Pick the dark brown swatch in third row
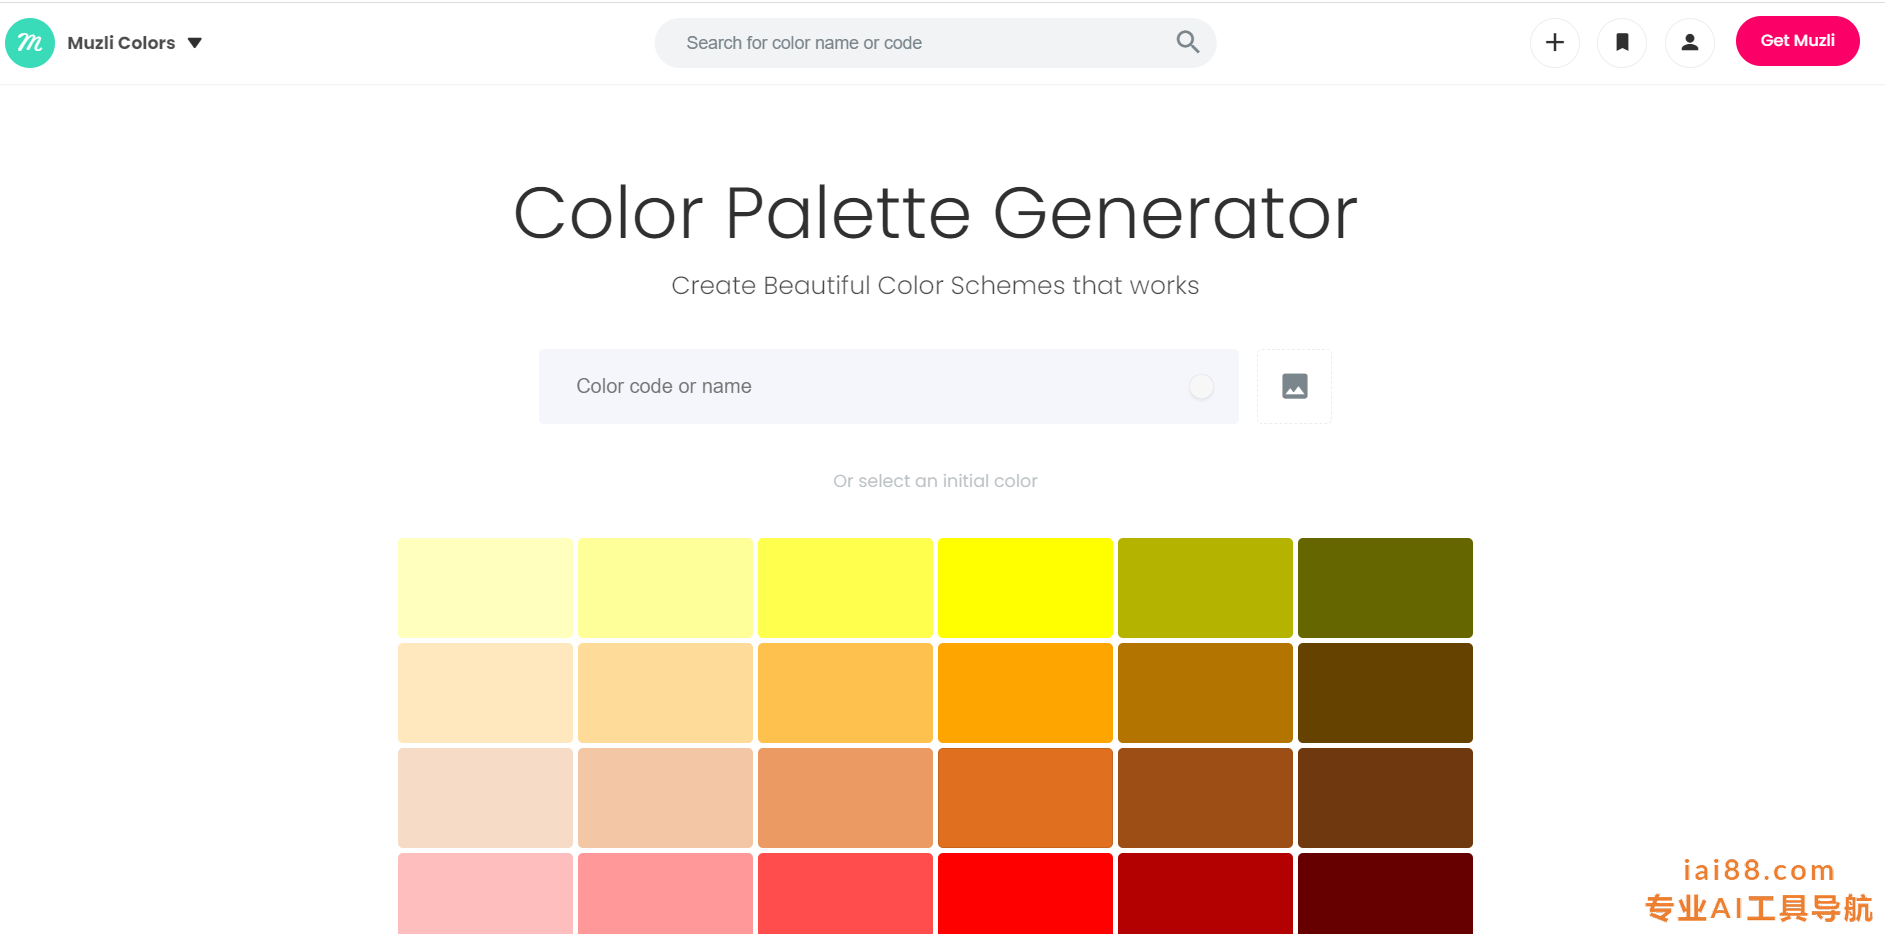This screenshot has width=1885, height=934. pyautogui.click(x=1385, y=798)
